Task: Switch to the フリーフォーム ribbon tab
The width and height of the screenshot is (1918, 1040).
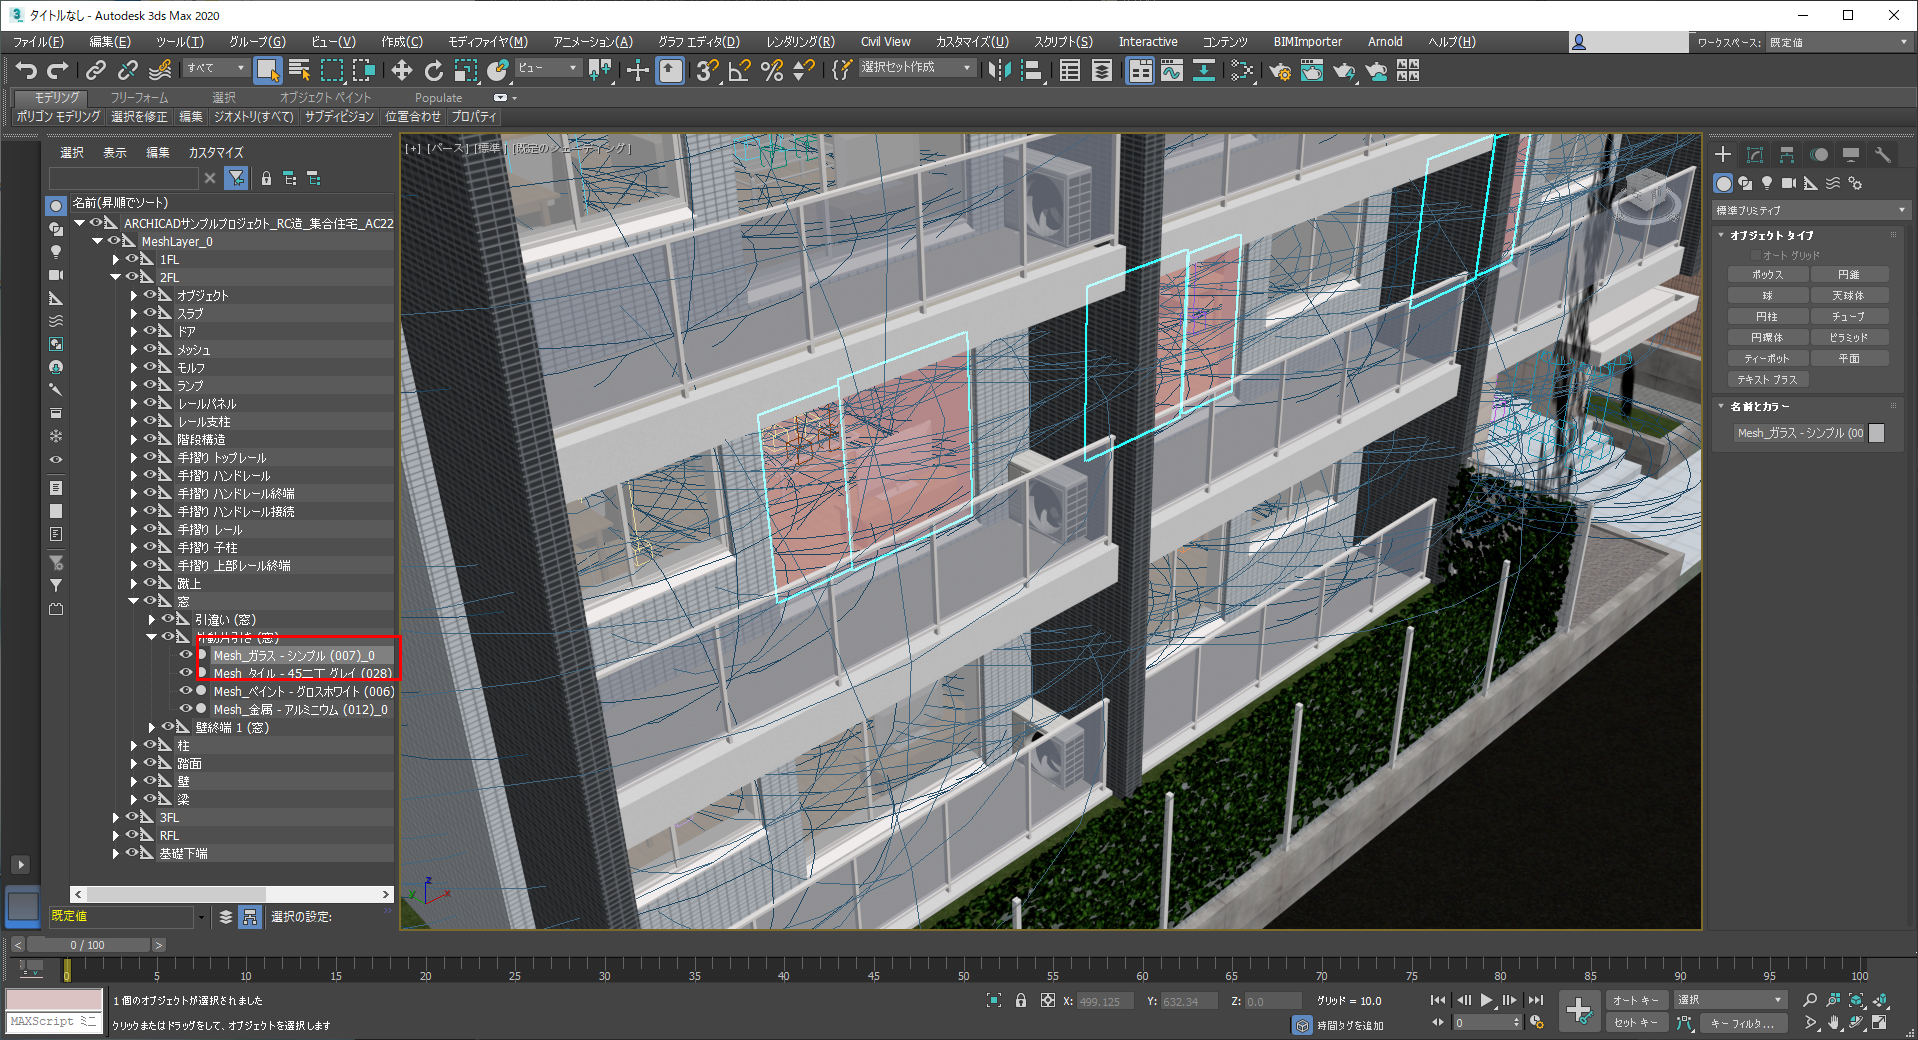Action: point(139,97)
